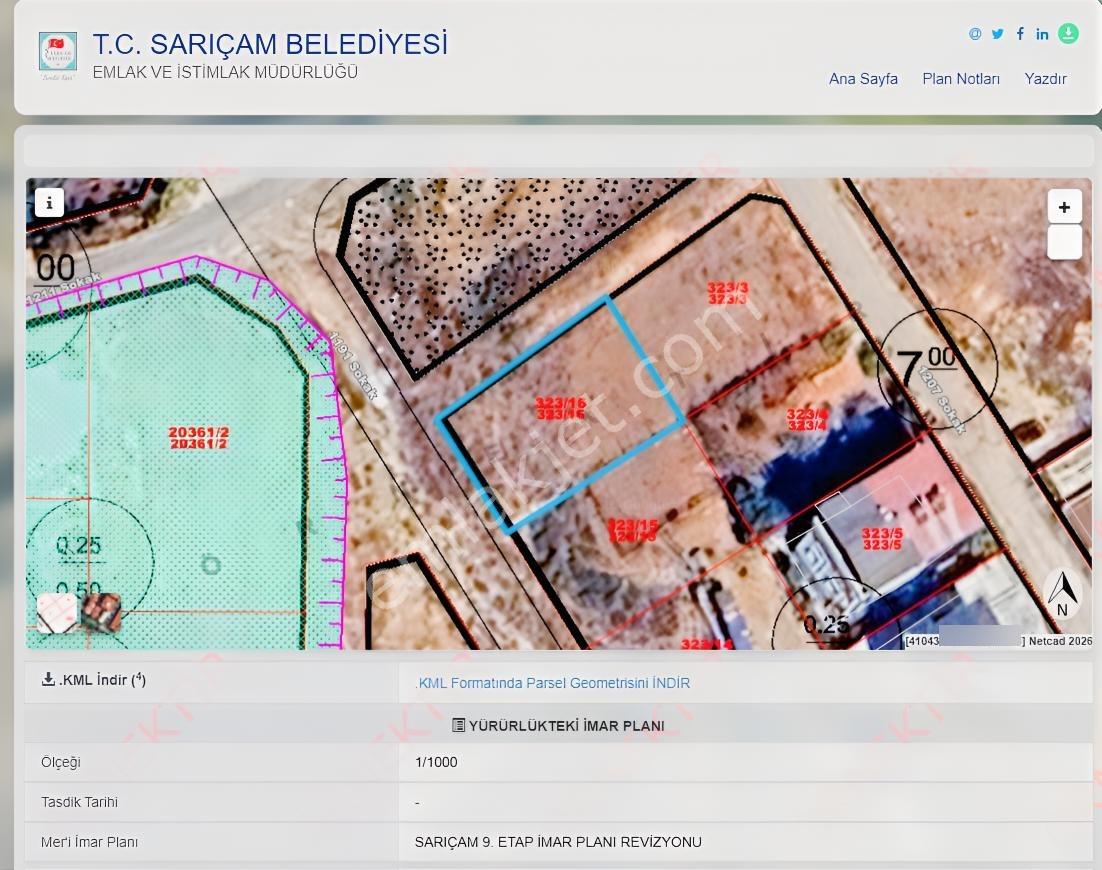Open Plan Notları page
Viewport: 1102px width, 870px height.
(961, 79)
